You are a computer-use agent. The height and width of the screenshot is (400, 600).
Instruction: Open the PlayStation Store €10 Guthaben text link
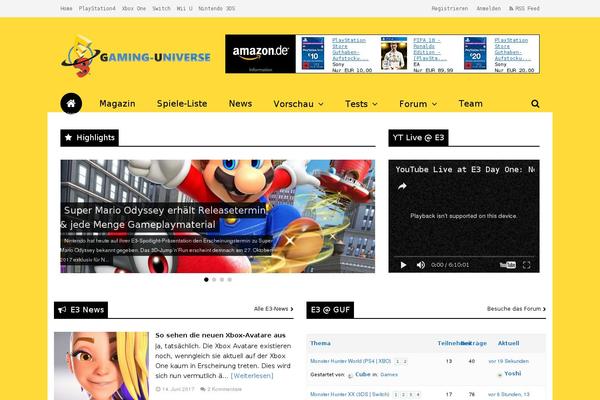point(349,49)
